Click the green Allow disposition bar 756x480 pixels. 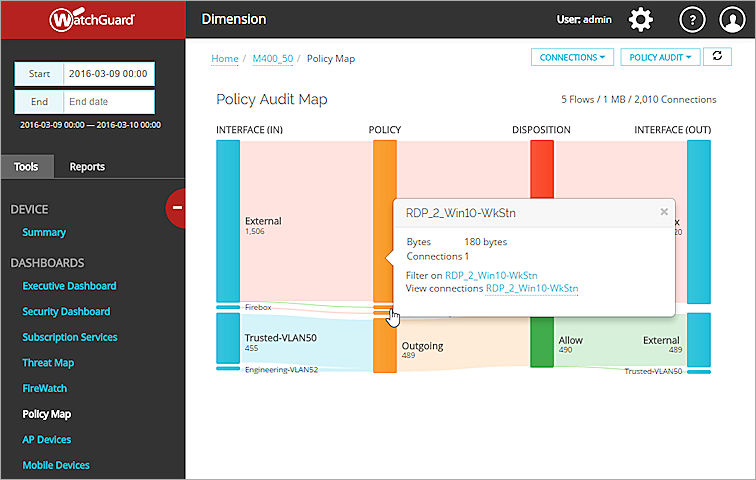pyautogui.click(x=541, y=343)
